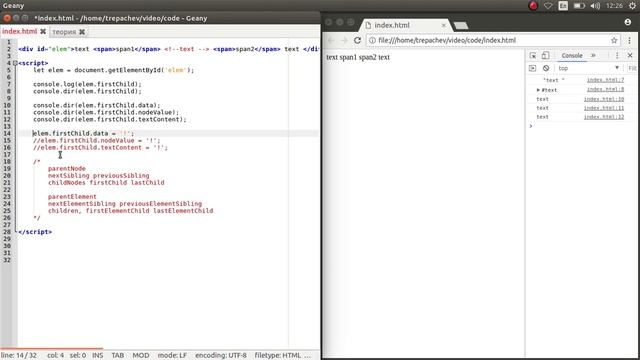Close the DevTools panel
The height and width of the screenshot is (360, 640).
[x=630, y=56]
